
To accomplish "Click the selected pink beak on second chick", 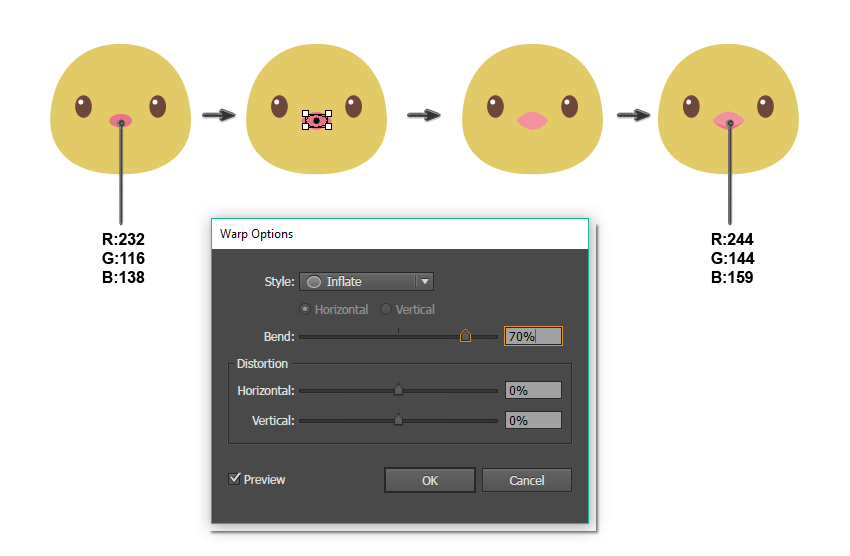I will (x=317, y=120).
